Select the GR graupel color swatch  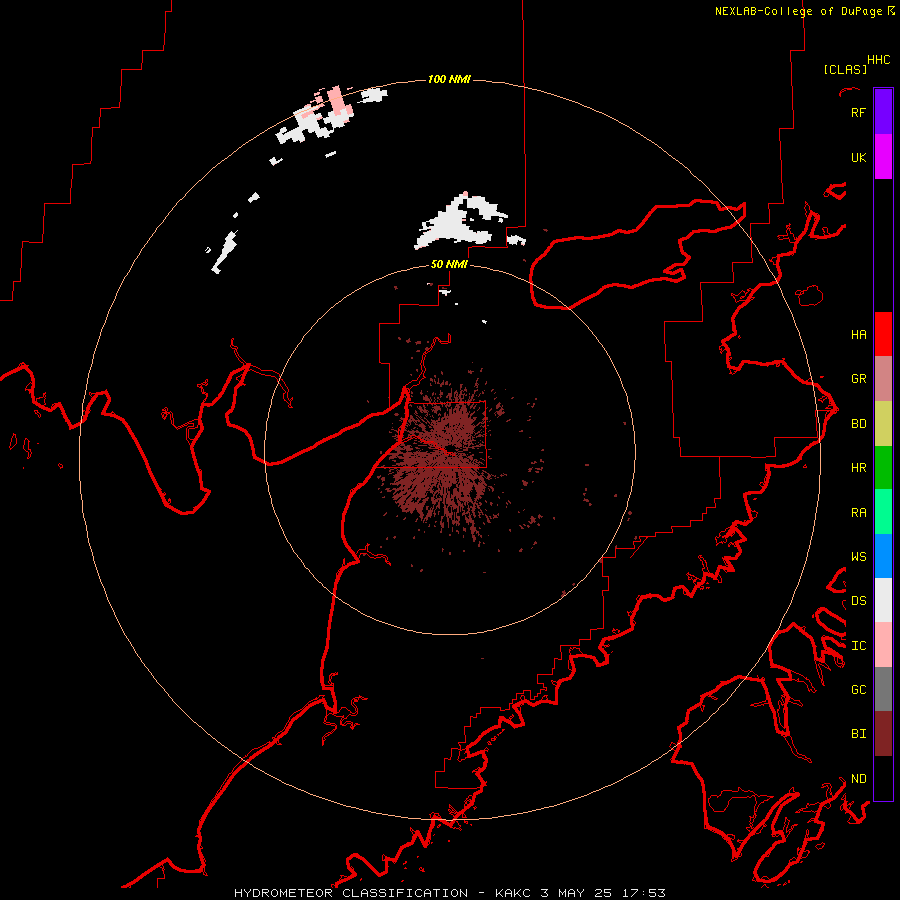coord(883,379)
